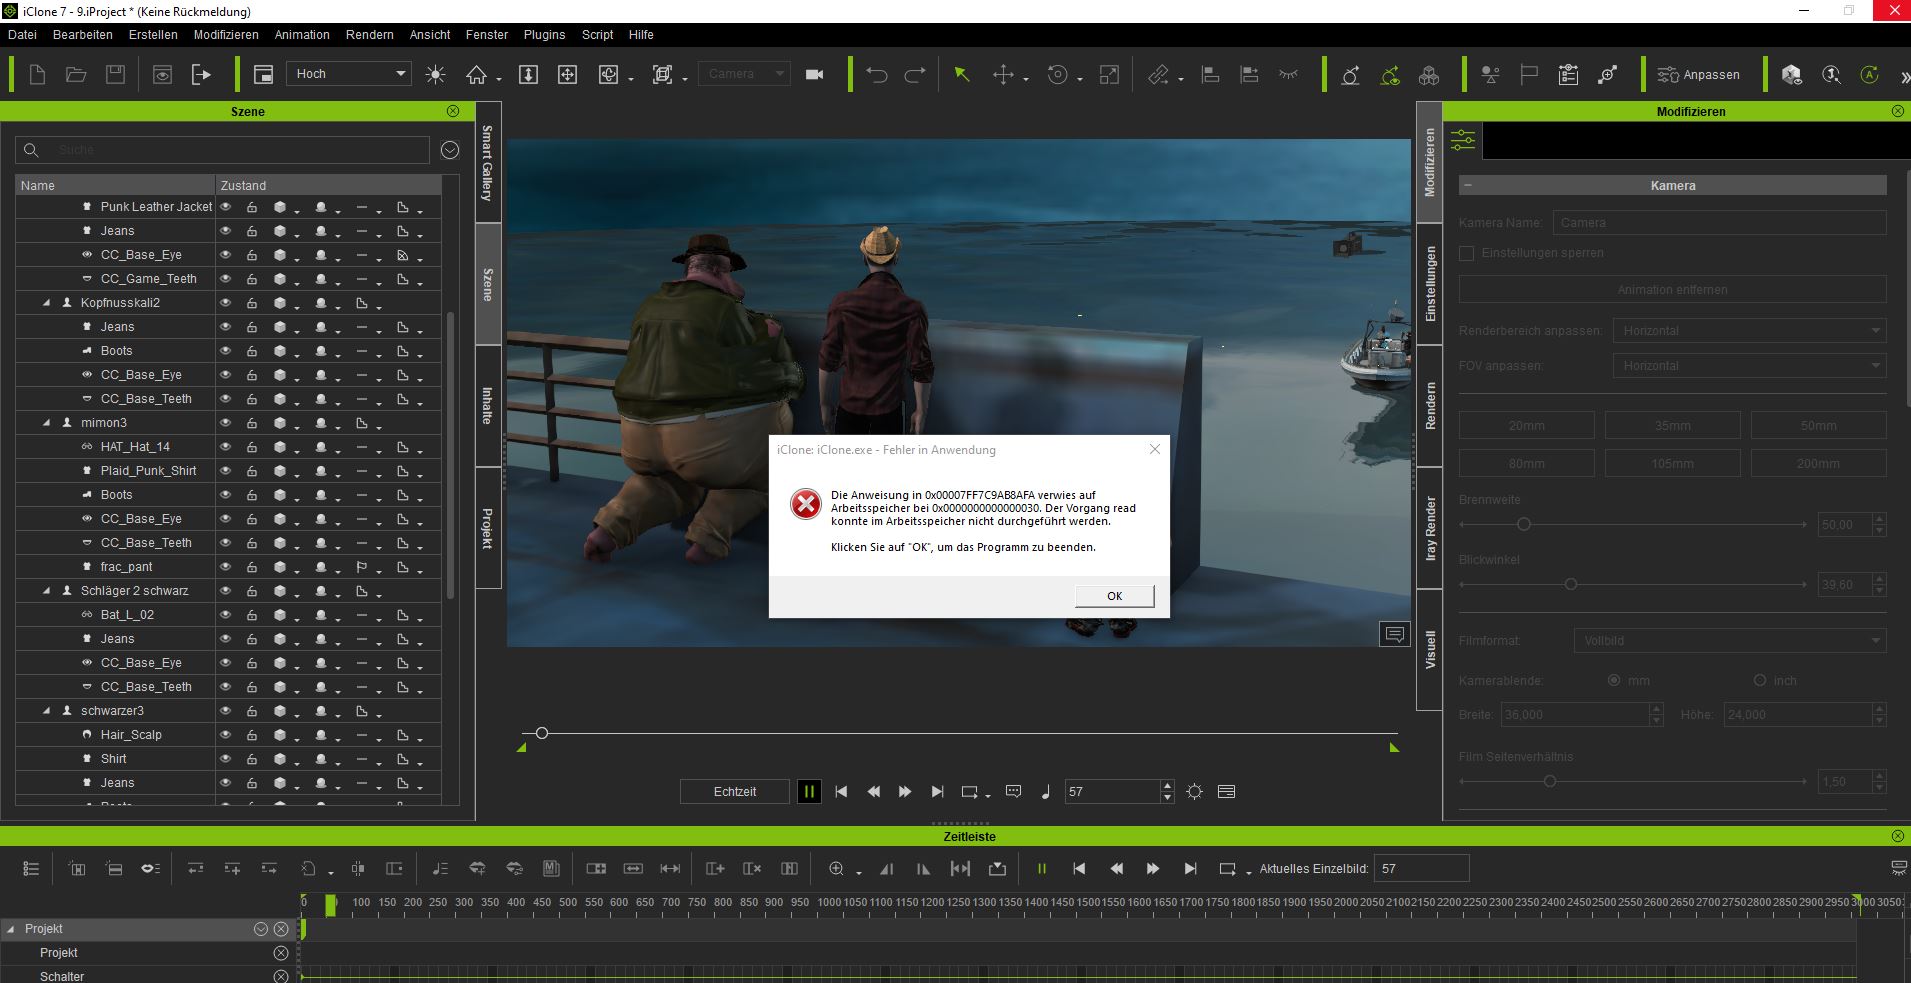Click the Undo arrow icon
This screenshot has width=1911, height=983.
877,74
